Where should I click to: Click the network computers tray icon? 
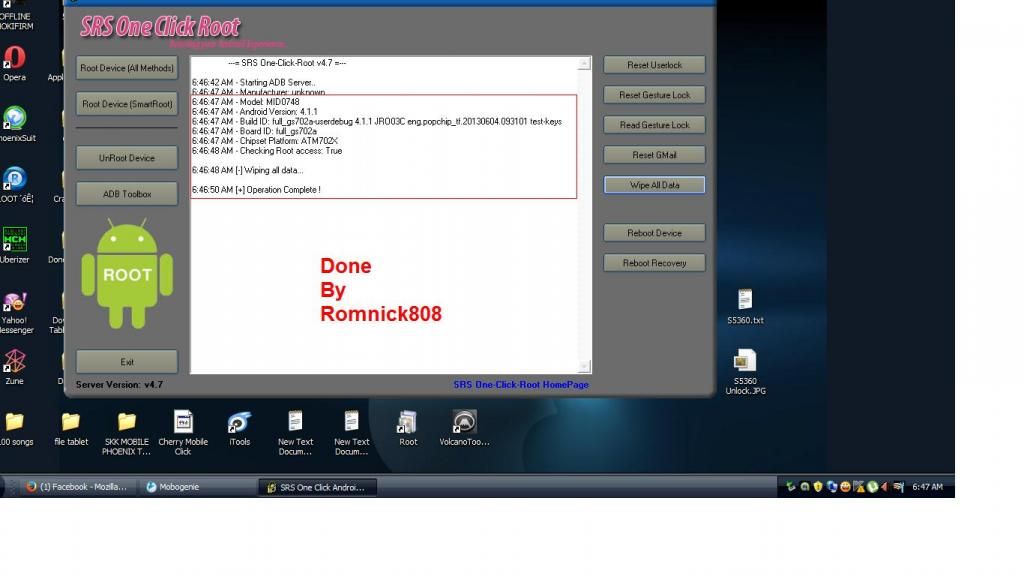(832, 487)
